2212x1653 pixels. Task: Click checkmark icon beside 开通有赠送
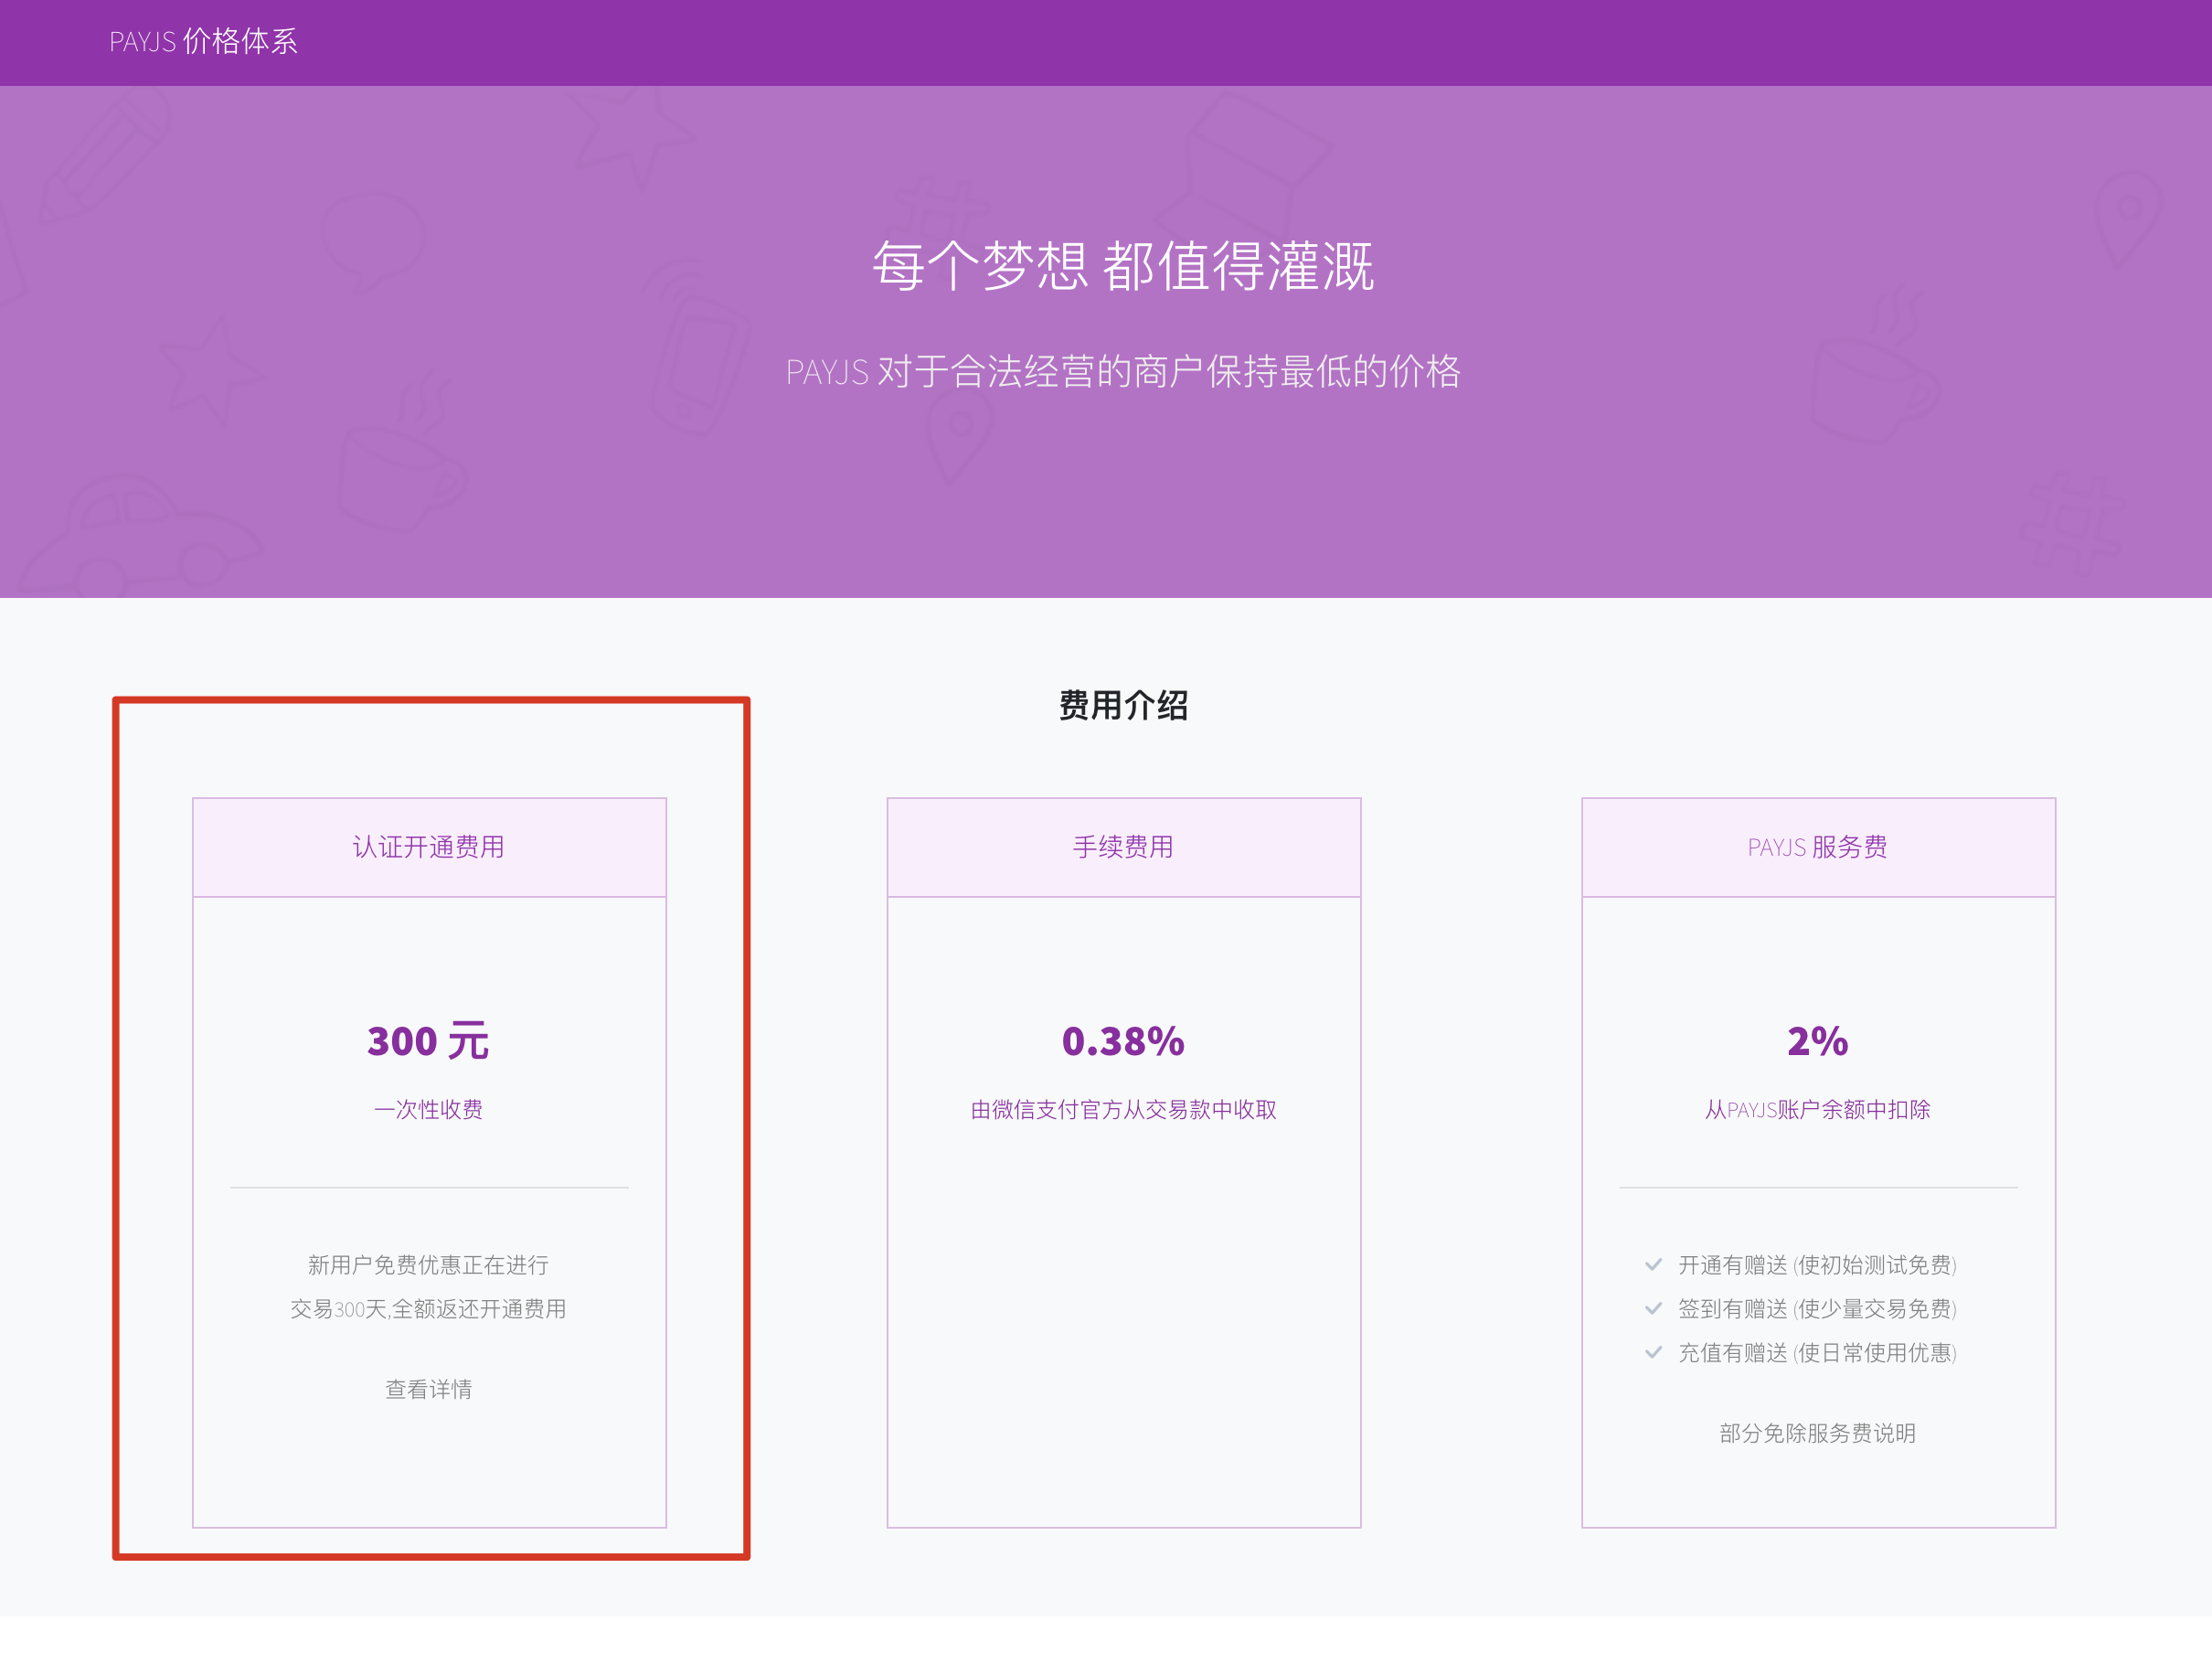(1653, 1265)
